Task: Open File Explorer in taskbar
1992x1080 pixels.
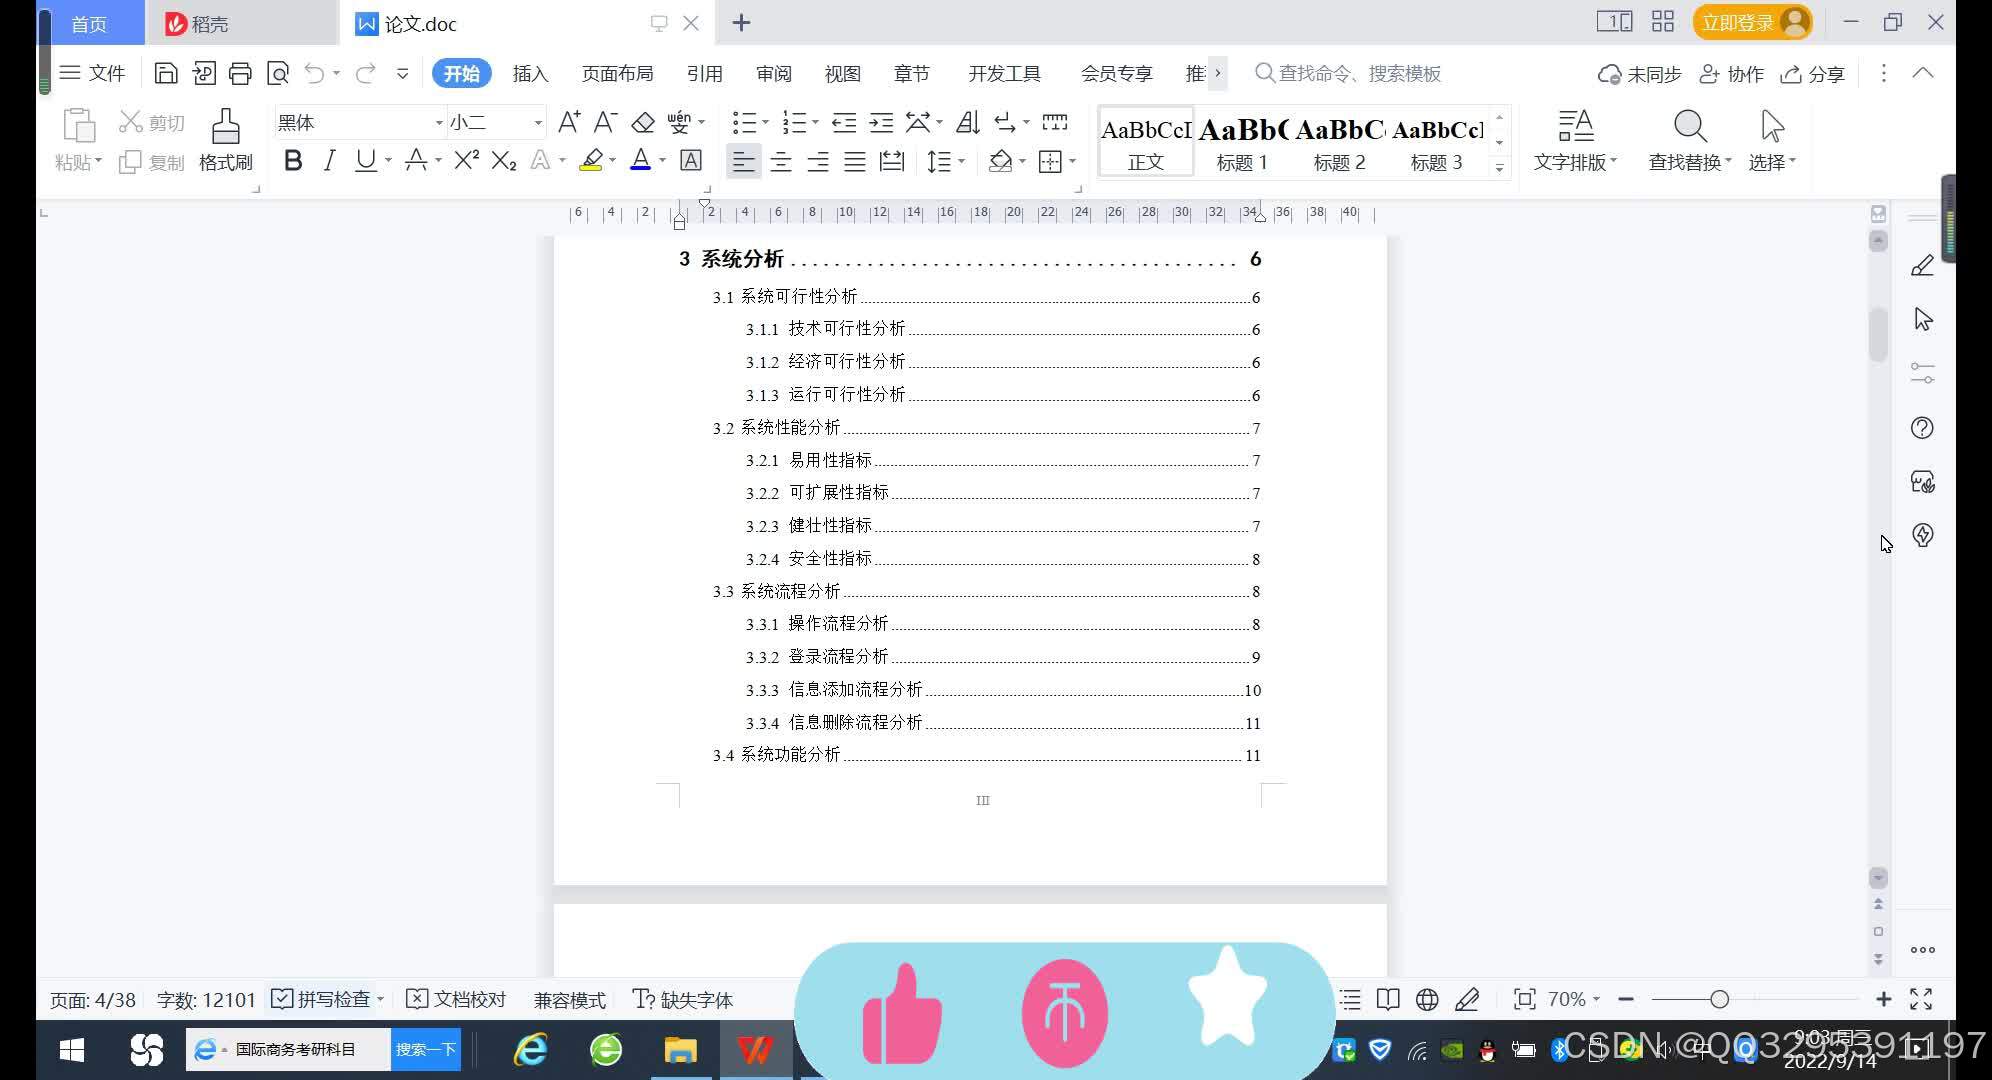Action: point(680,1050)
